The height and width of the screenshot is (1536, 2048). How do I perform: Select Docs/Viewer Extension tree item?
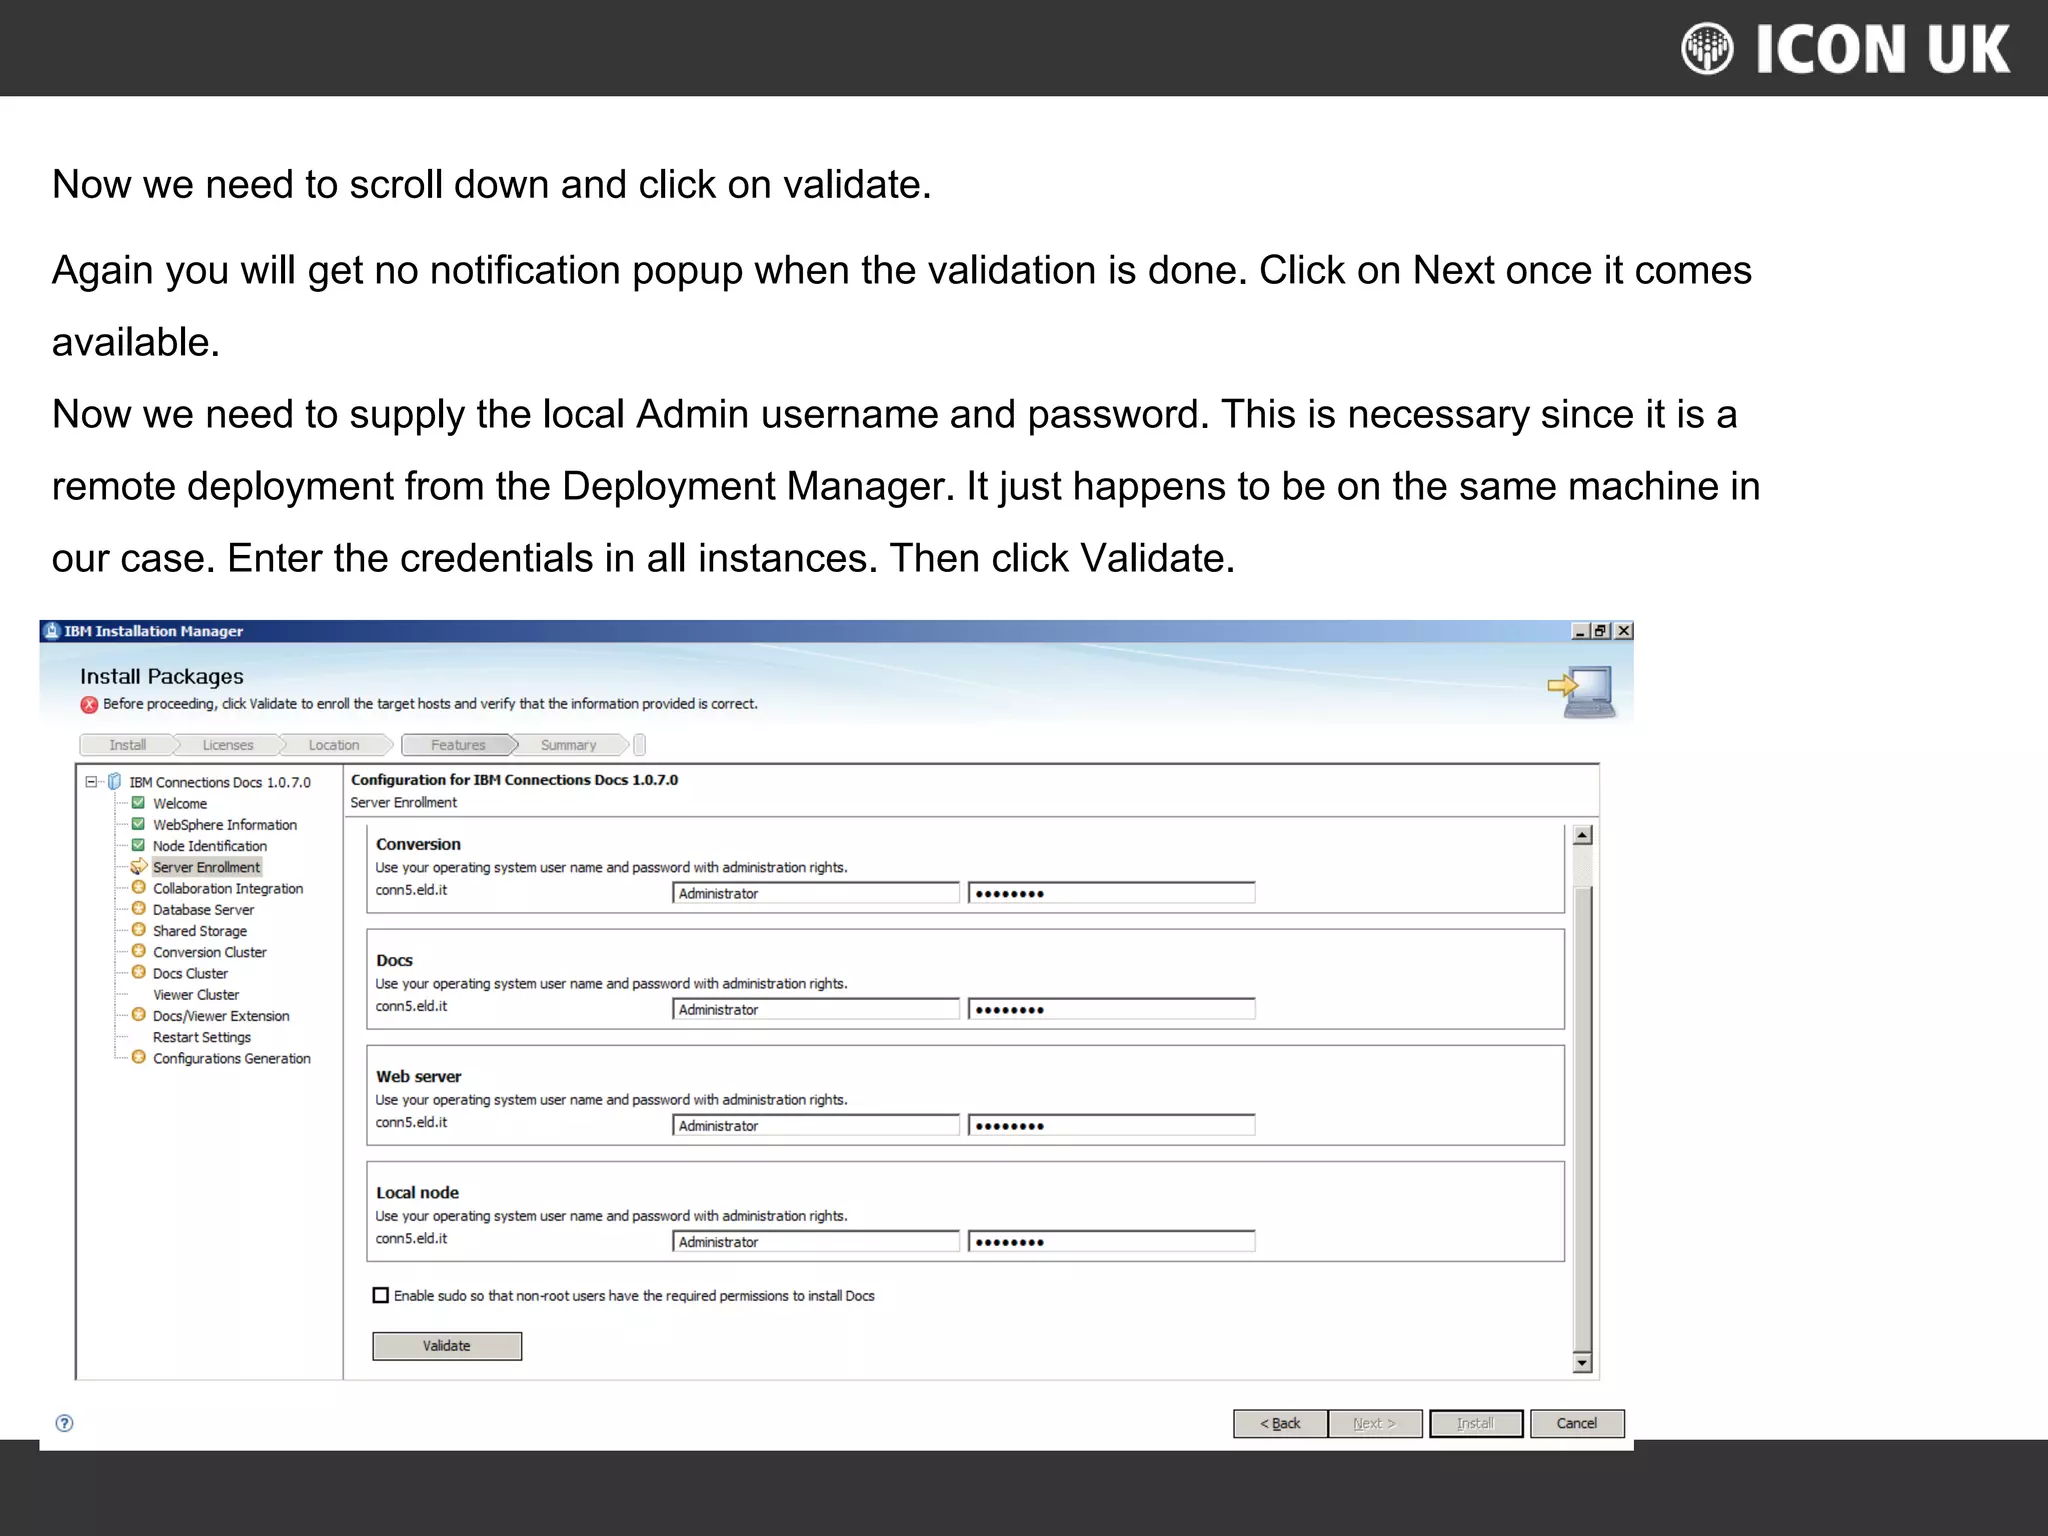coord(221,1016)
